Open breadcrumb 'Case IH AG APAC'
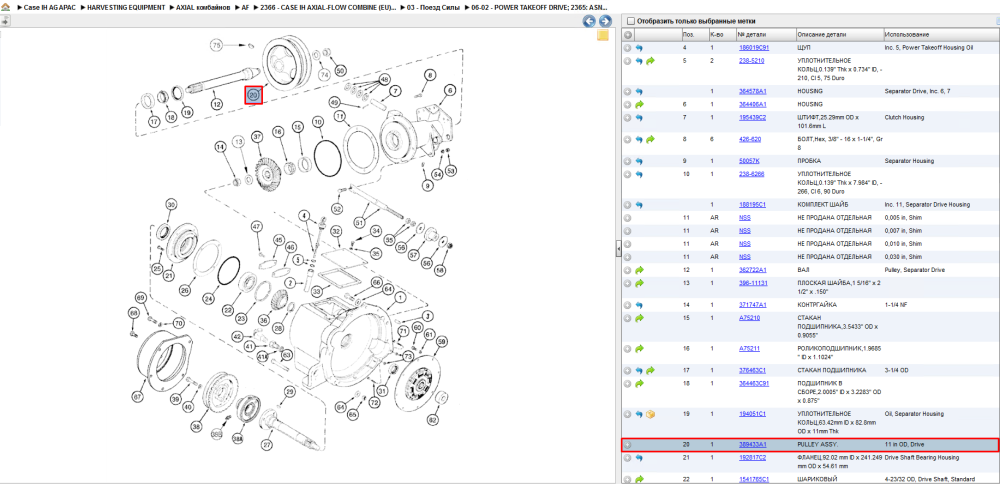The image size is (1000, 484). tap(50, 6)
